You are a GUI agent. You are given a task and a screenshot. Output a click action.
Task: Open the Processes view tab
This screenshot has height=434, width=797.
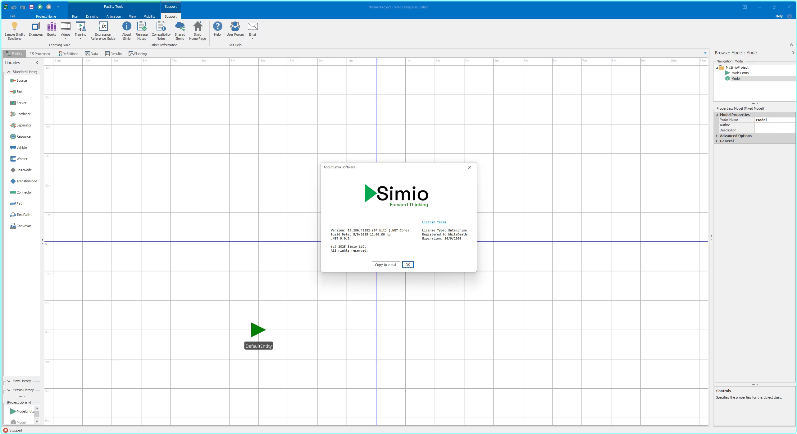[x=40, y=53]
